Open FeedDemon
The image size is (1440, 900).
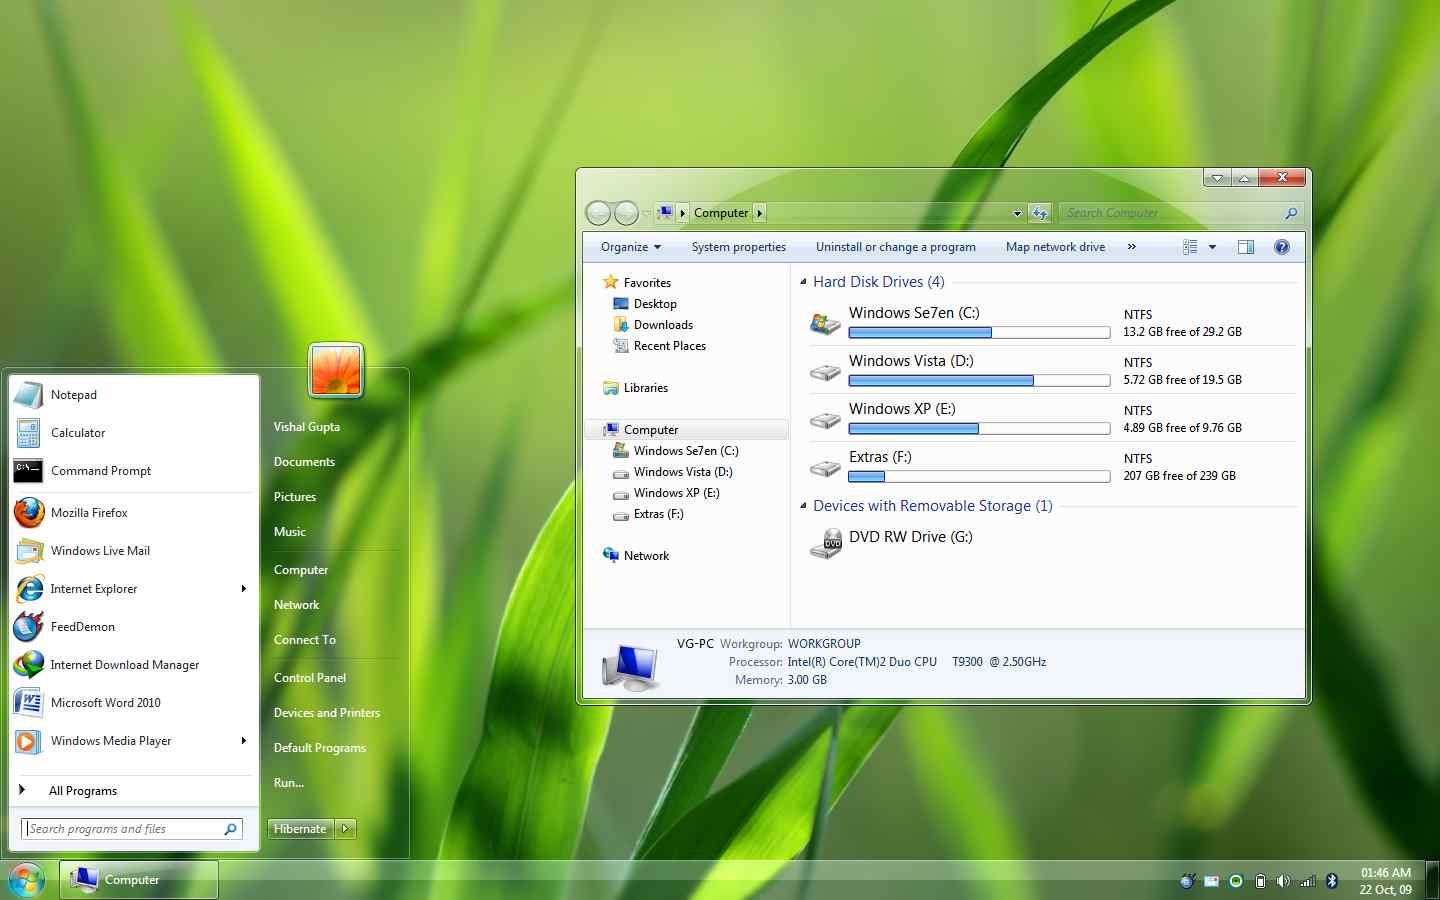[x=133, y=627]
